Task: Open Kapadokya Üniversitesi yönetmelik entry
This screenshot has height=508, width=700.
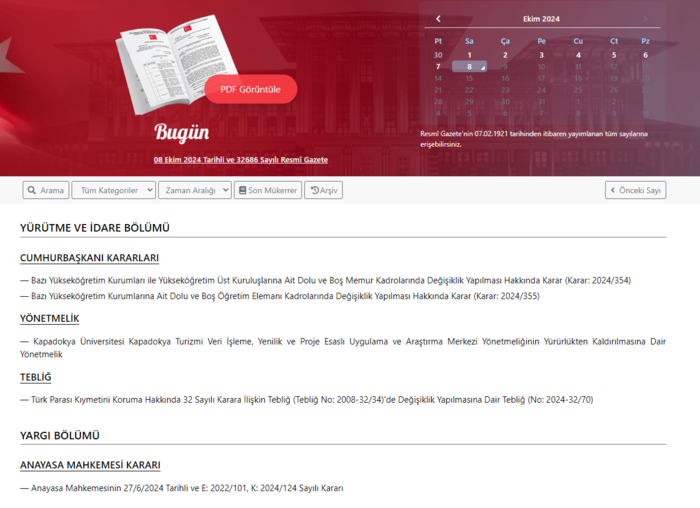Action: [343, 348]
